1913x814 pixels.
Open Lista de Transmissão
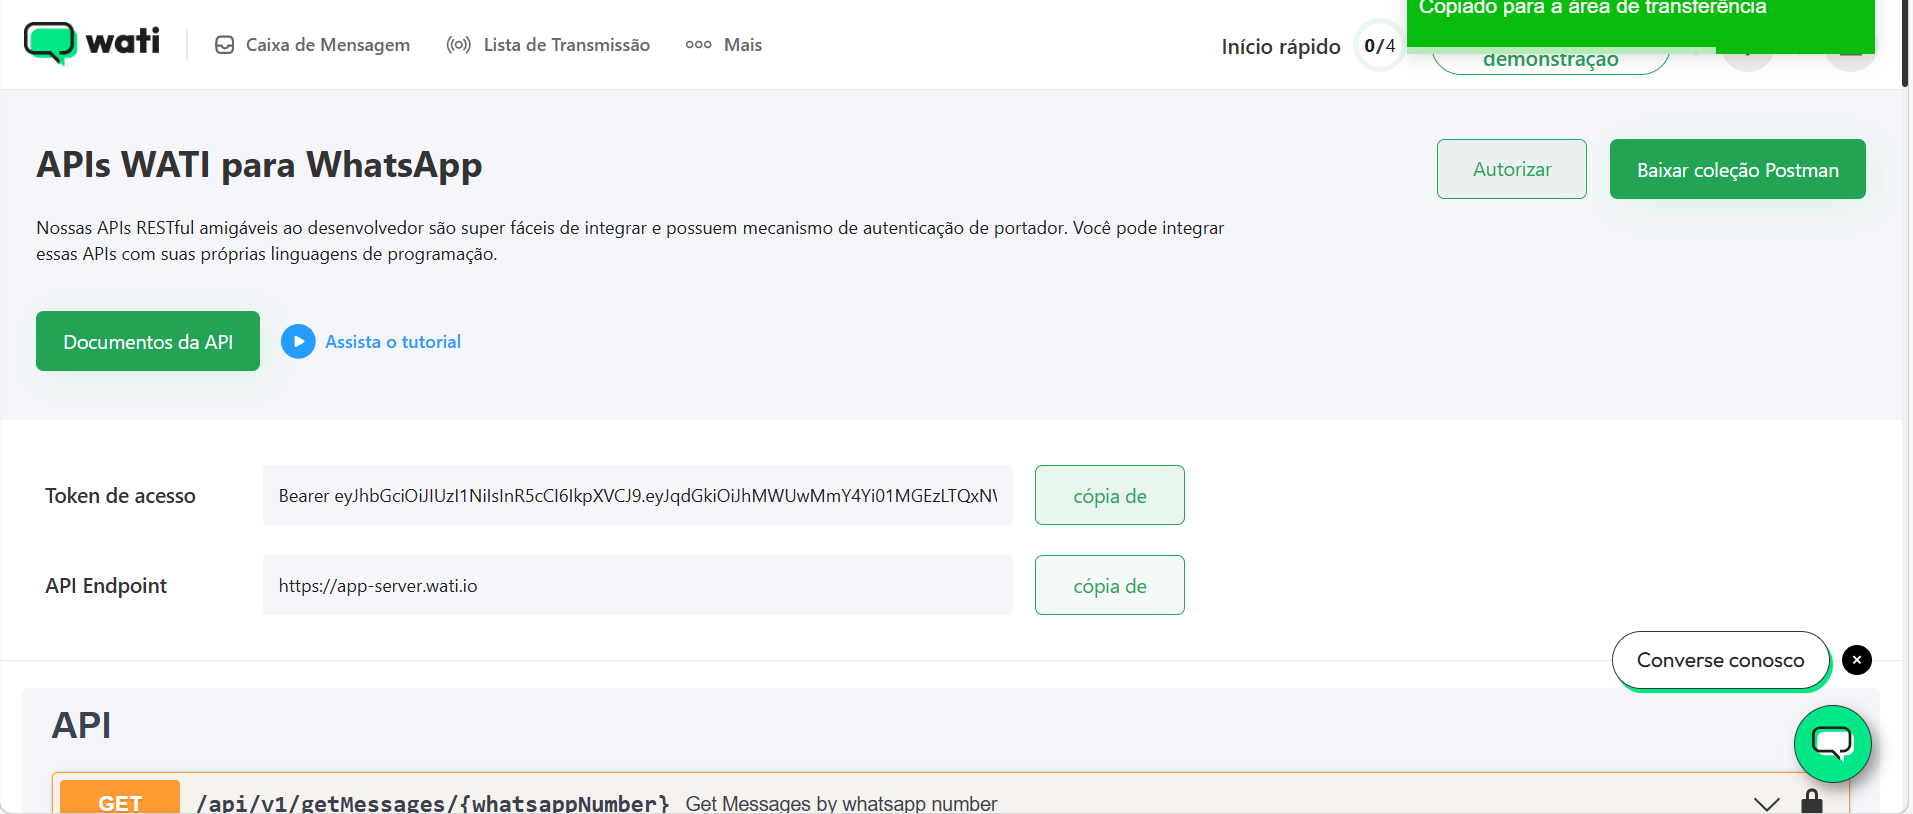tap(548, 45)
